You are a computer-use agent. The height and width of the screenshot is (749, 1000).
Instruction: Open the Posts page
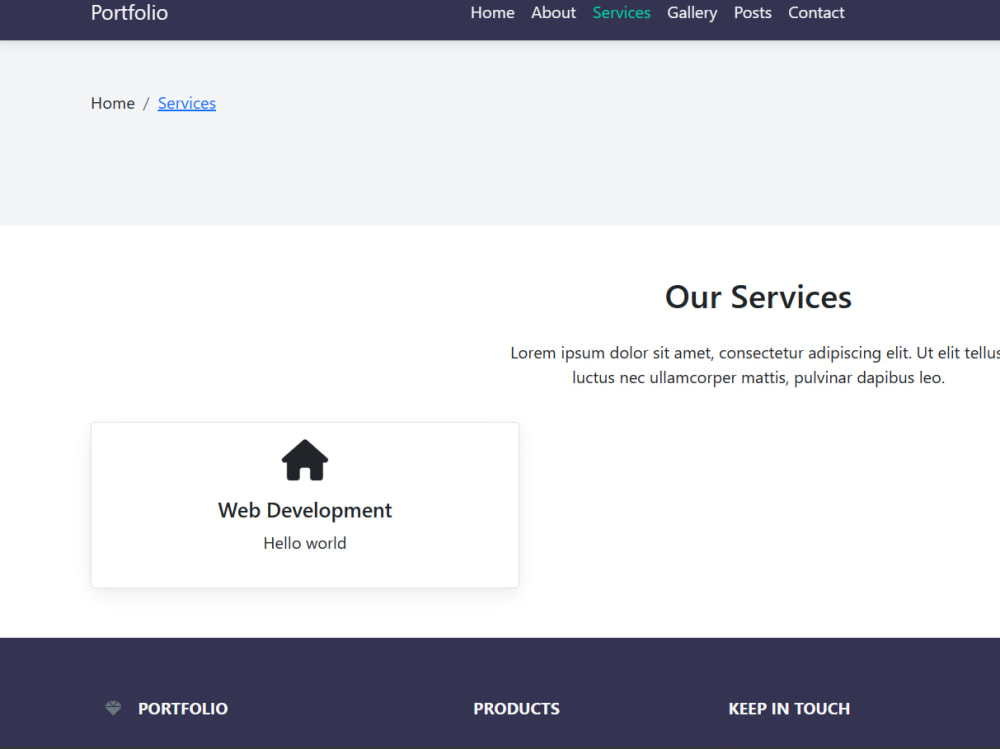[752, 13]
